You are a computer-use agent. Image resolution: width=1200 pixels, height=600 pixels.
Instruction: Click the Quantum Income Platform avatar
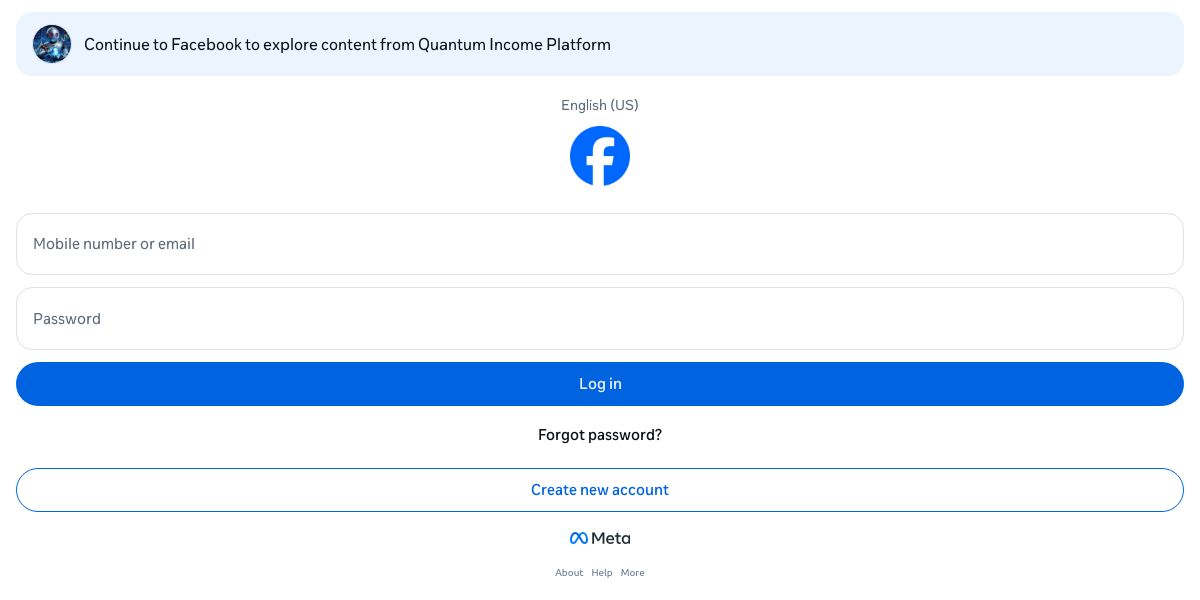52,44
